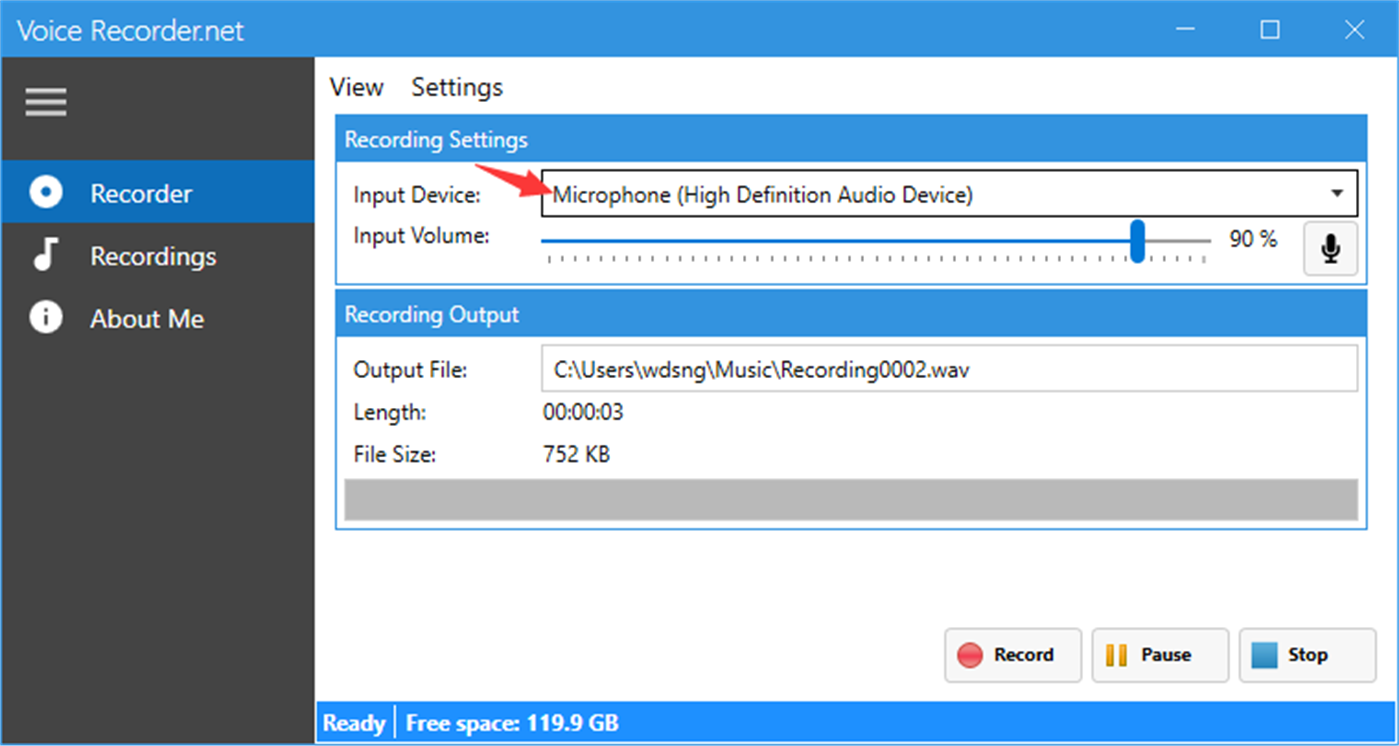The width and height of the screenshot is (1399, 746).
Task: Open the View menu
Action: (x=356, y=87)
